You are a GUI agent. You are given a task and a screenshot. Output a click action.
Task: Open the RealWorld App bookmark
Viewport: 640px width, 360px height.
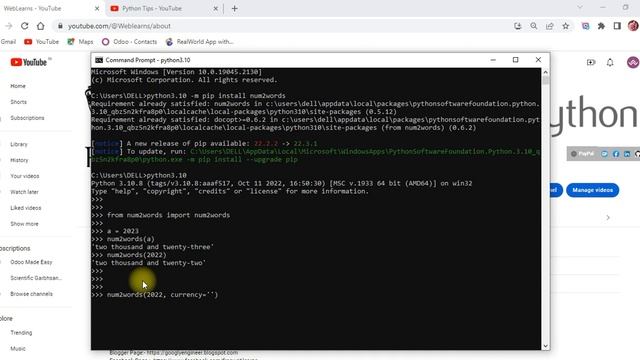coord(200,42)
